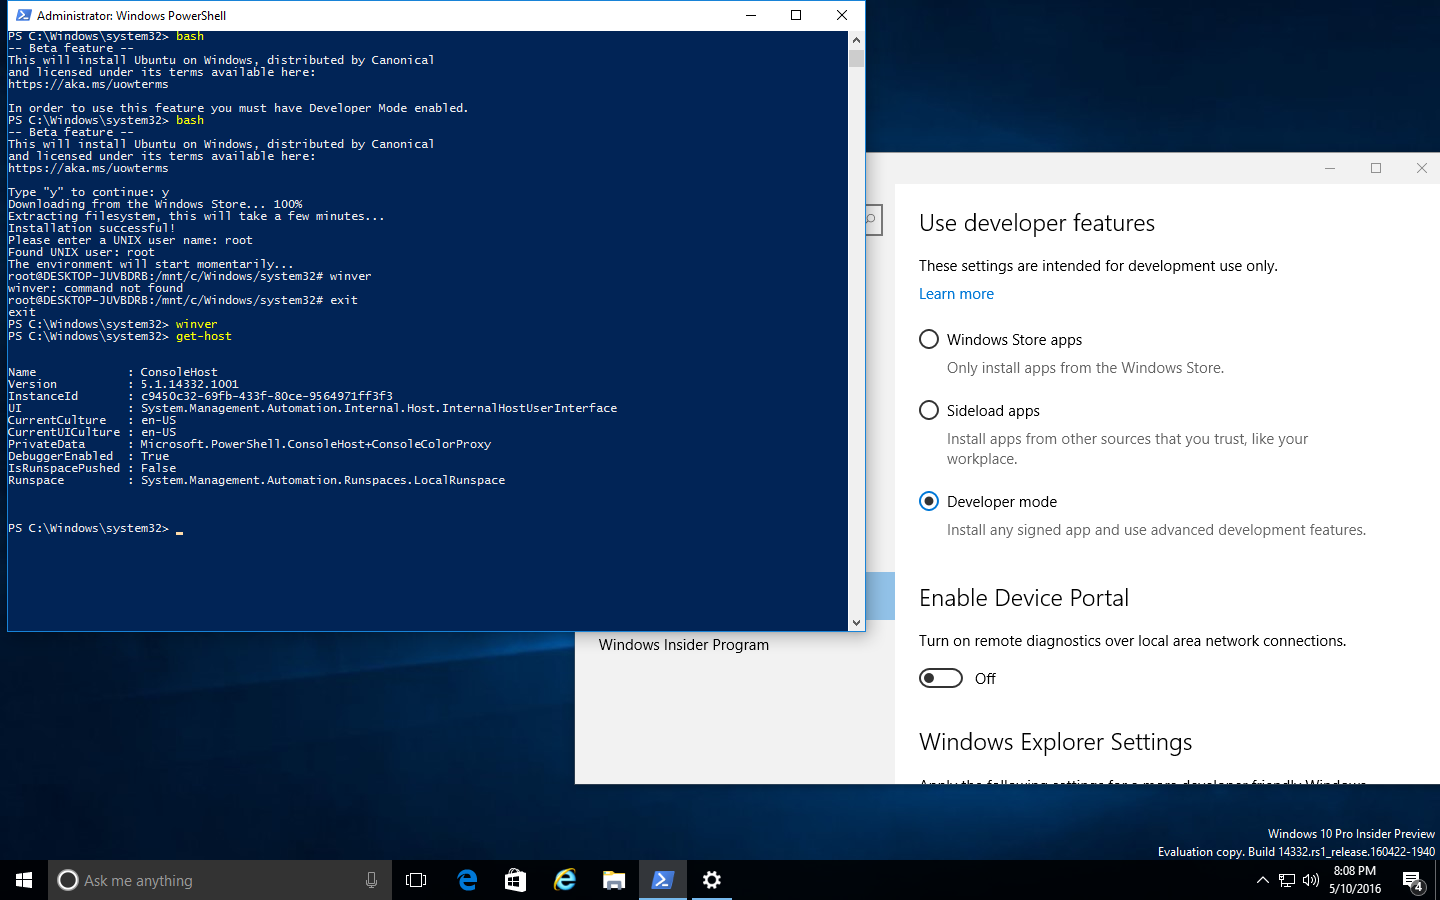This screenshot has width=1440, height=900.
Task: Click the PowerShell scrollbar down arrow
Action: click(857, 621)
